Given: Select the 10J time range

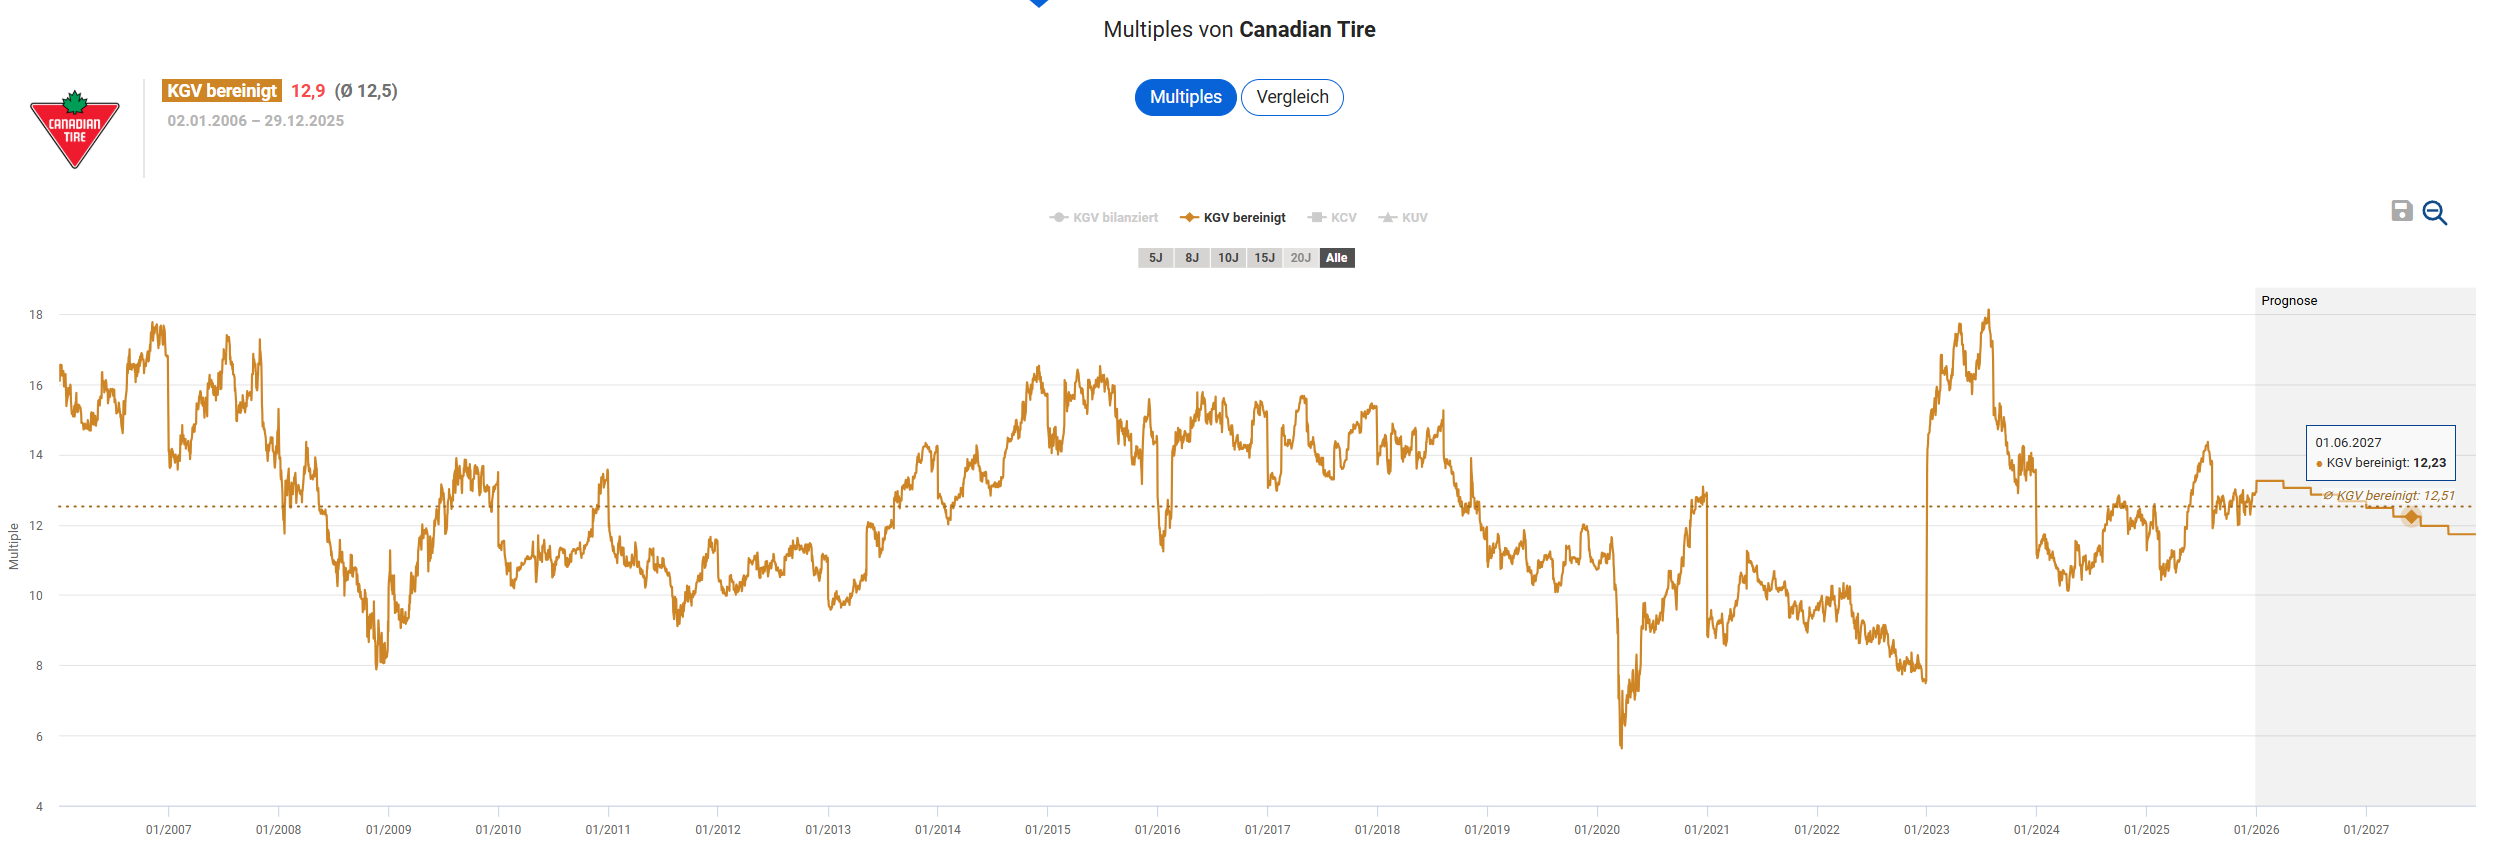Looking at the screenshot, I should click(x=1228, y=258).
